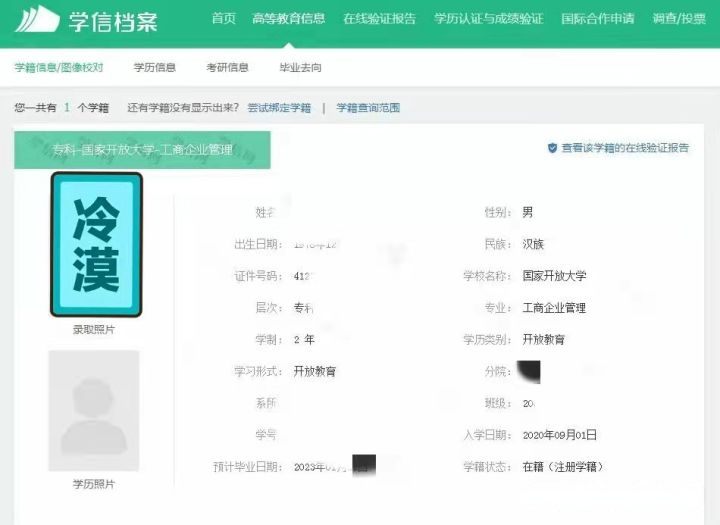Click the 出生日期 label

pyautogui.click(x=258, y=244)
